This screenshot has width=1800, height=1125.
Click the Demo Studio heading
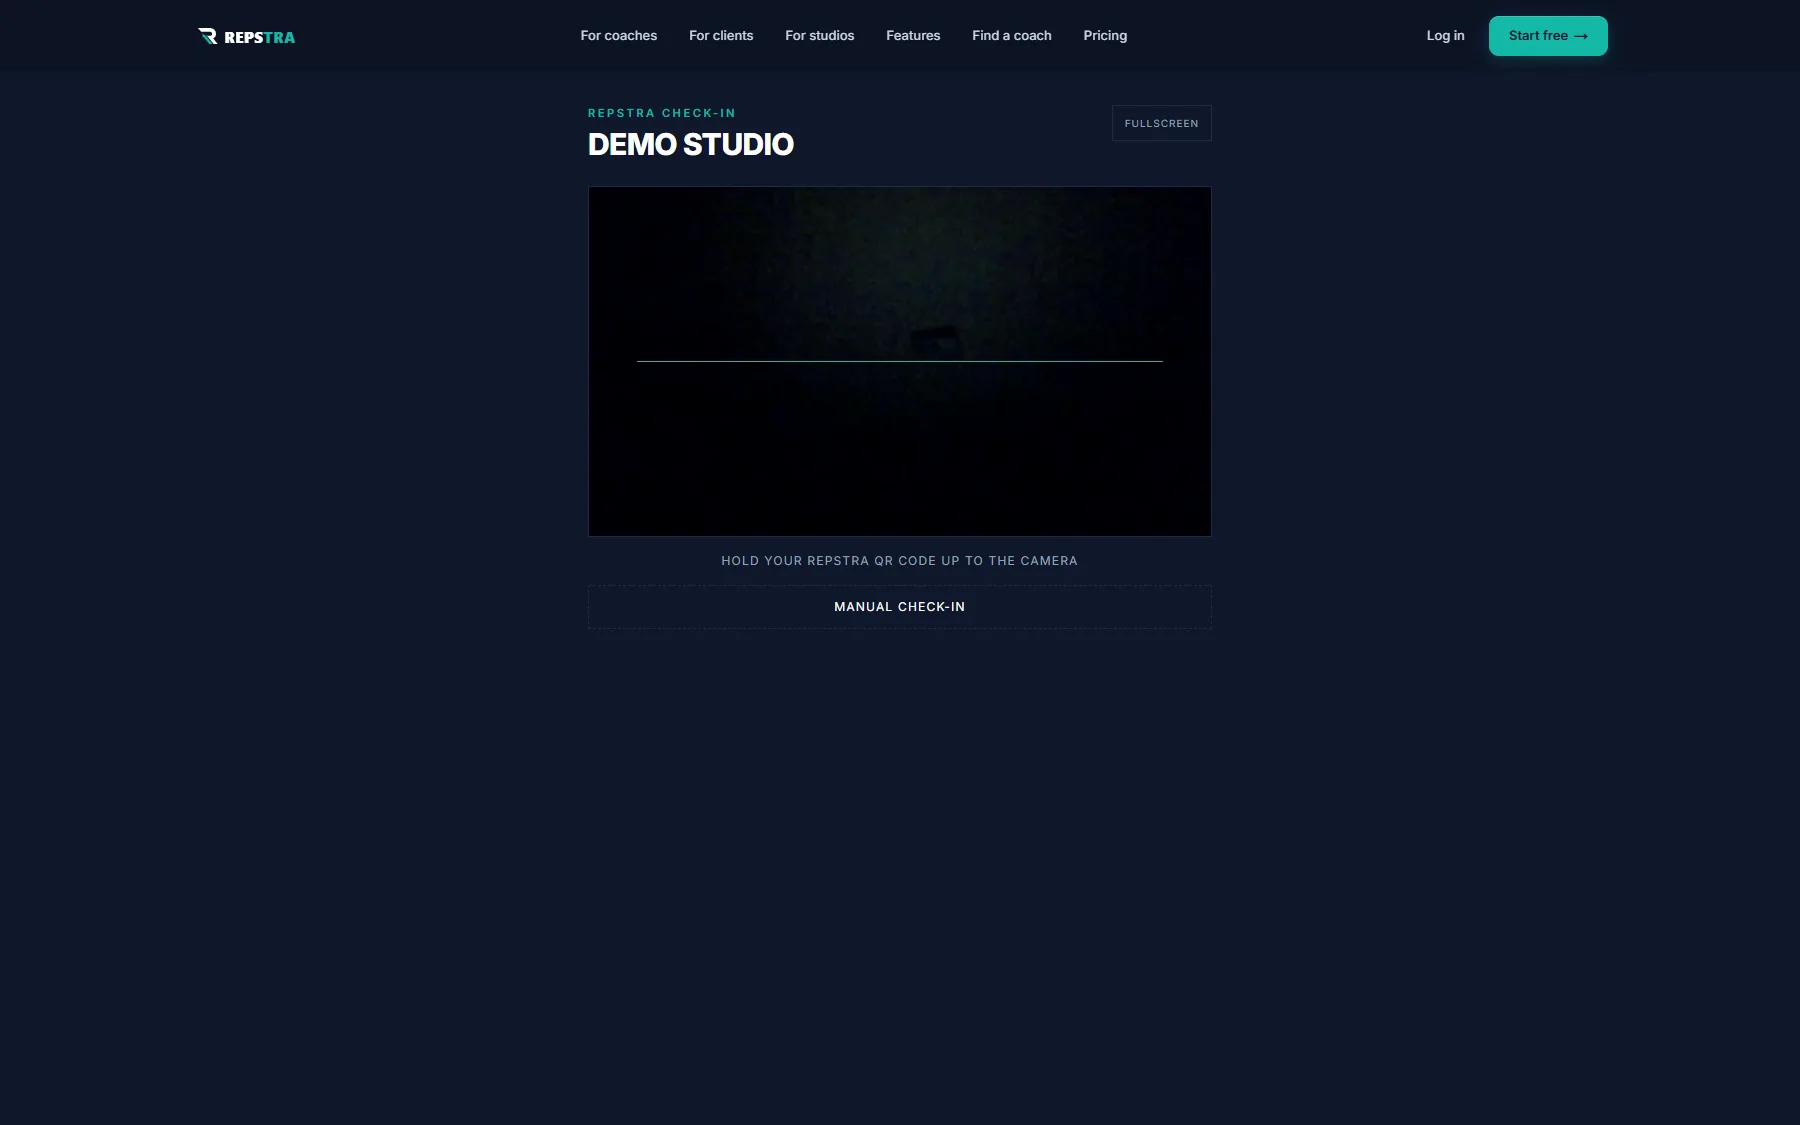691,145
